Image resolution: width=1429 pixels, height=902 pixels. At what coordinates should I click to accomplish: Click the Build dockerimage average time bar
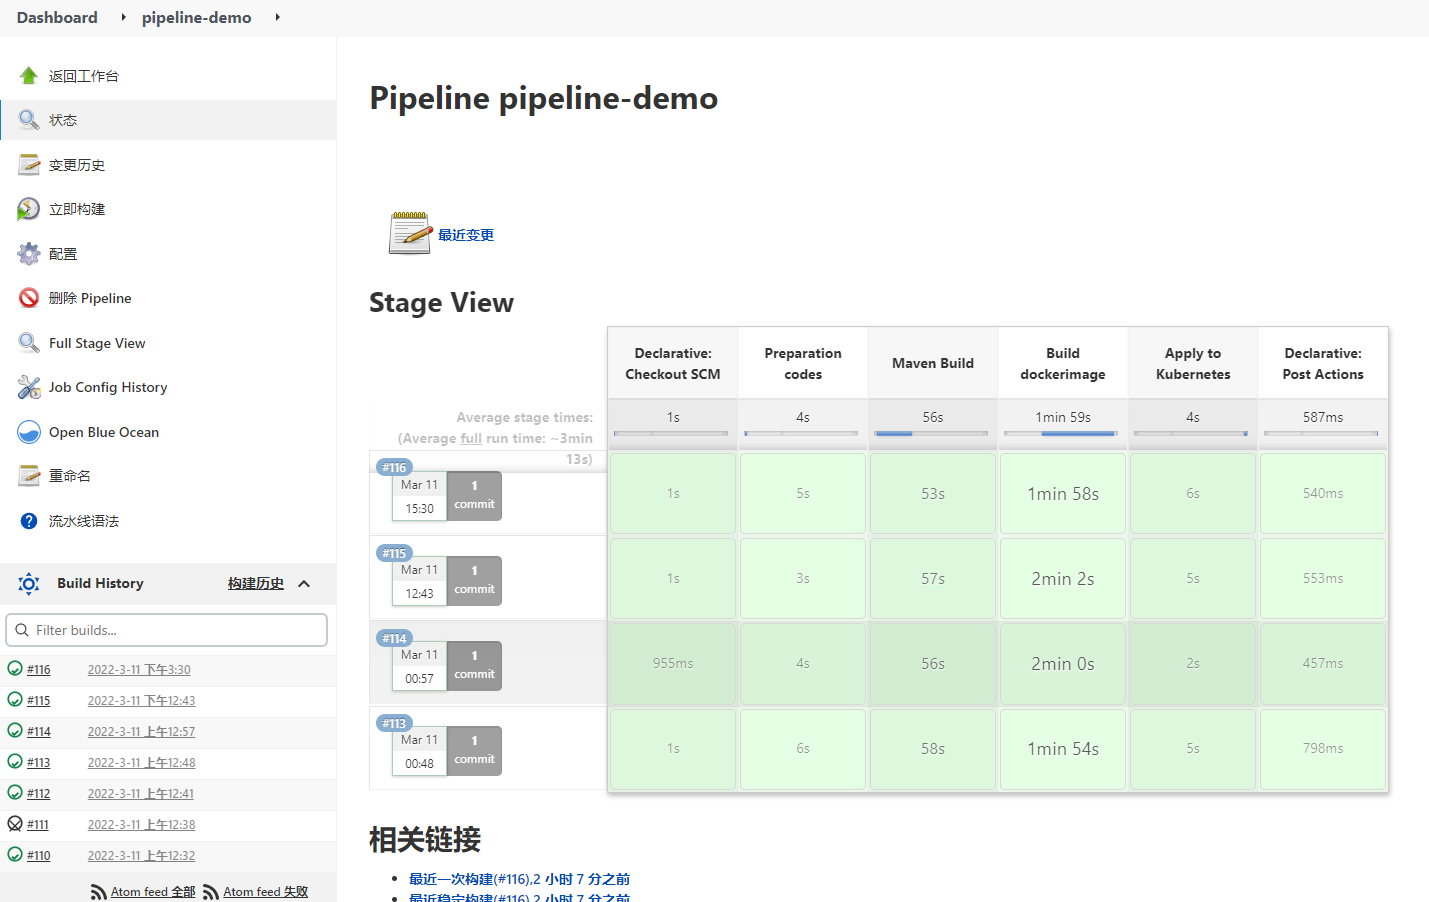pyautogui.click(x=1062, y=433)
